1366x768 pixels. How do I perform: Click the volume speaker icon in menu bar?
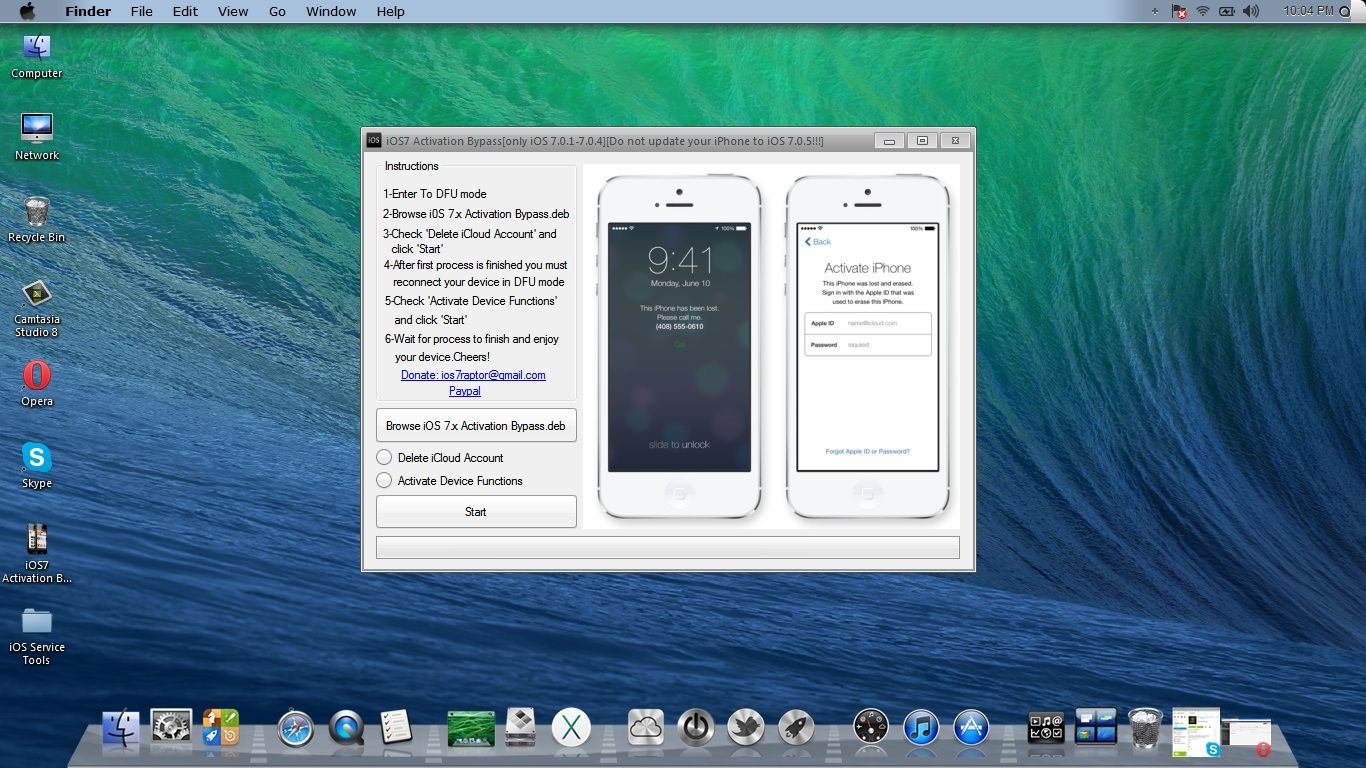click(1251, 11)
